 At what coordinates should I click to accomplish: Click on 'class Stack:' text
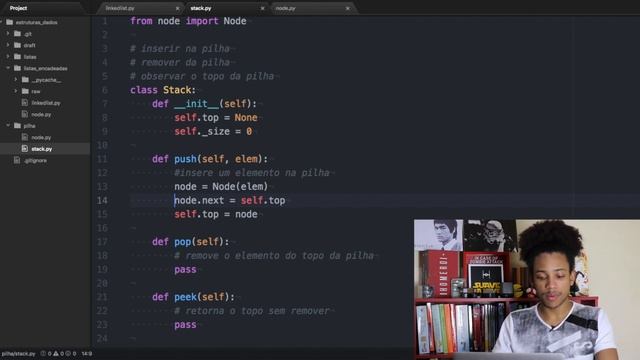(163, 90)
